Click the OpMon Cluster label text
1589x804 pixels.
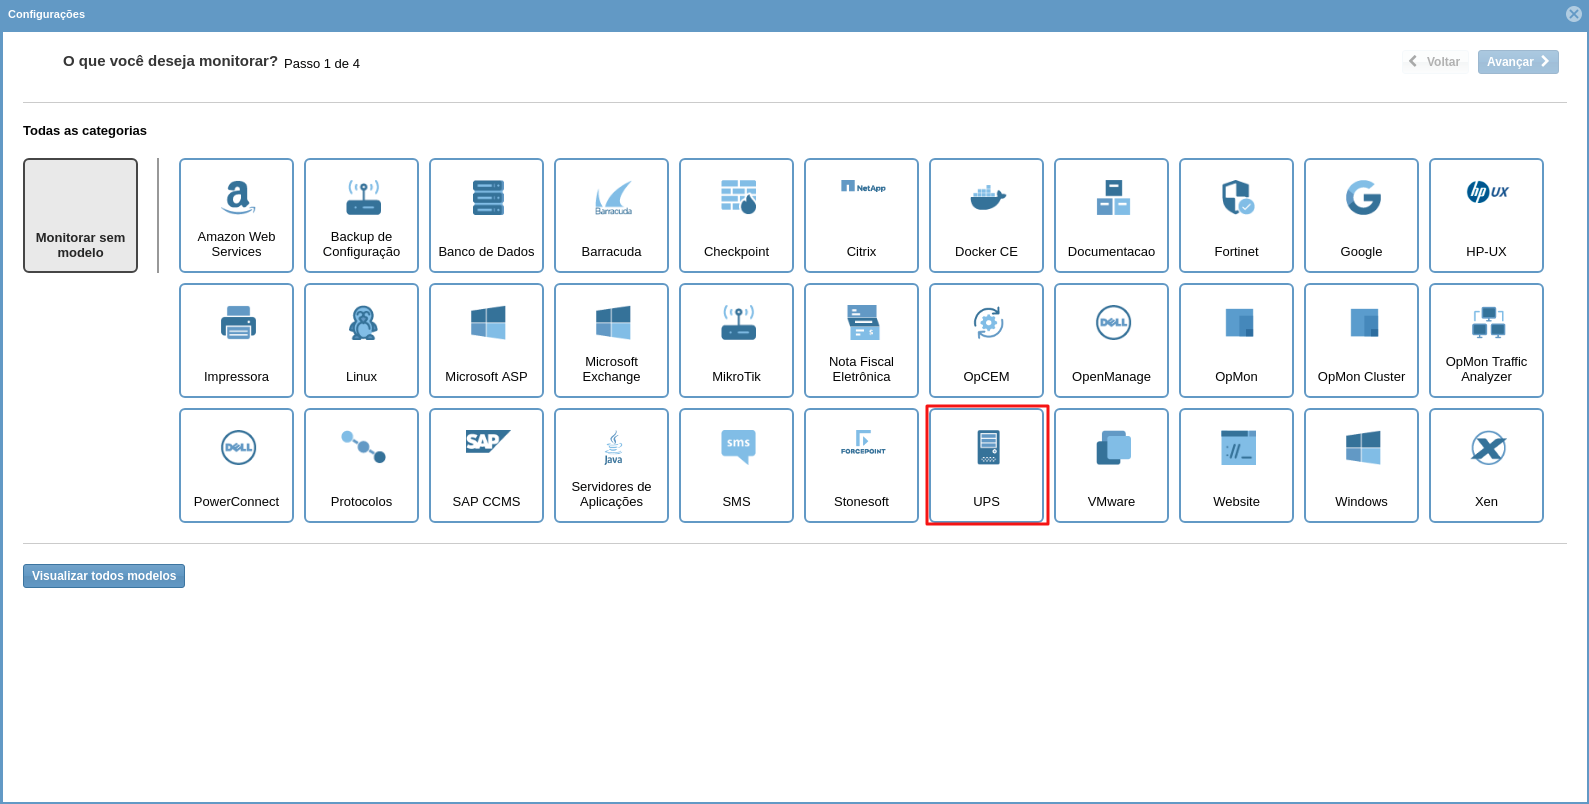[x=1361, y=377]
